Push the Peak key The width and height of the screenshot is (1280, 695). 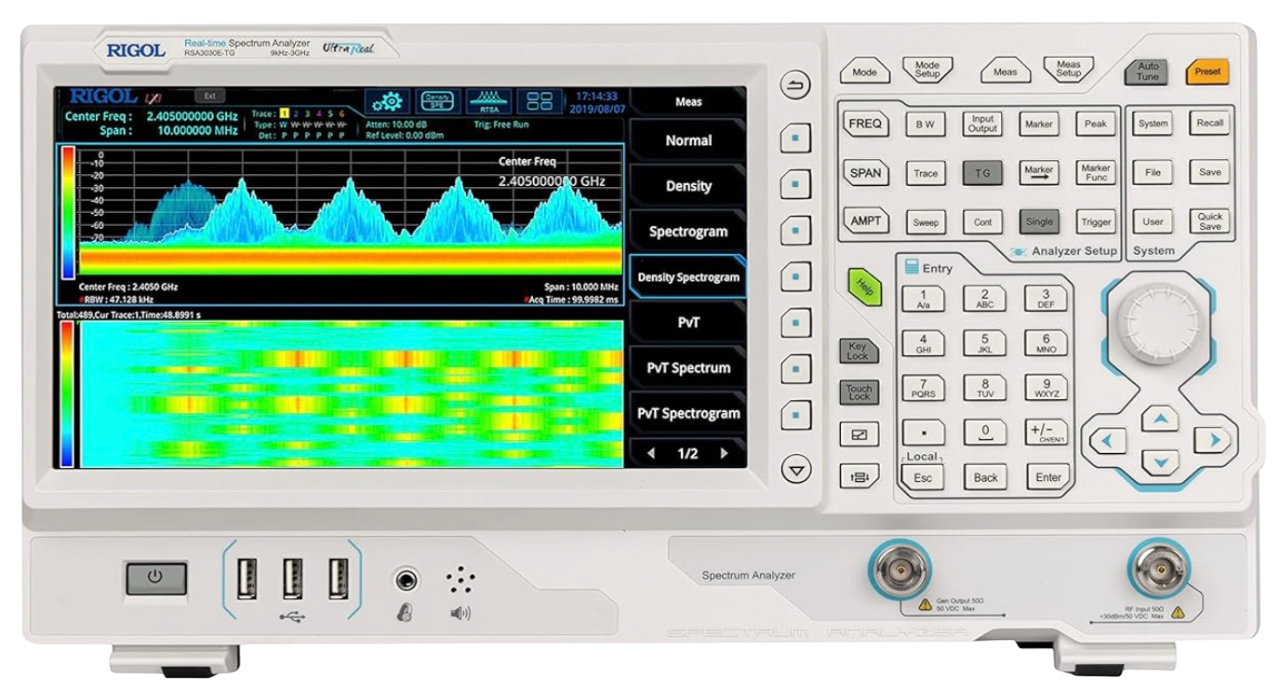pyautogui.click(x=1095, y=124)
